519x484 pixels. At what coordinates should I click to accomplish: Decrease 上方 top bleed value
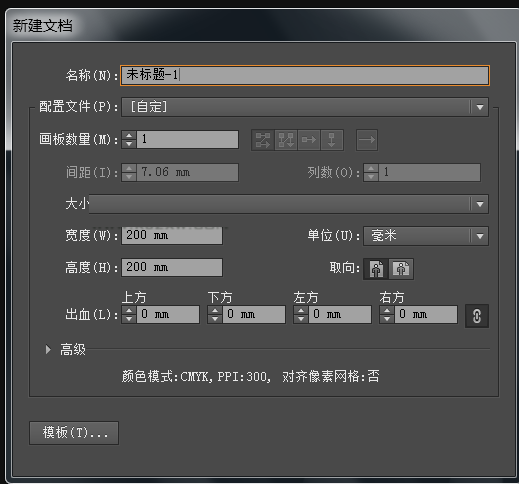(x=129, y=319)
